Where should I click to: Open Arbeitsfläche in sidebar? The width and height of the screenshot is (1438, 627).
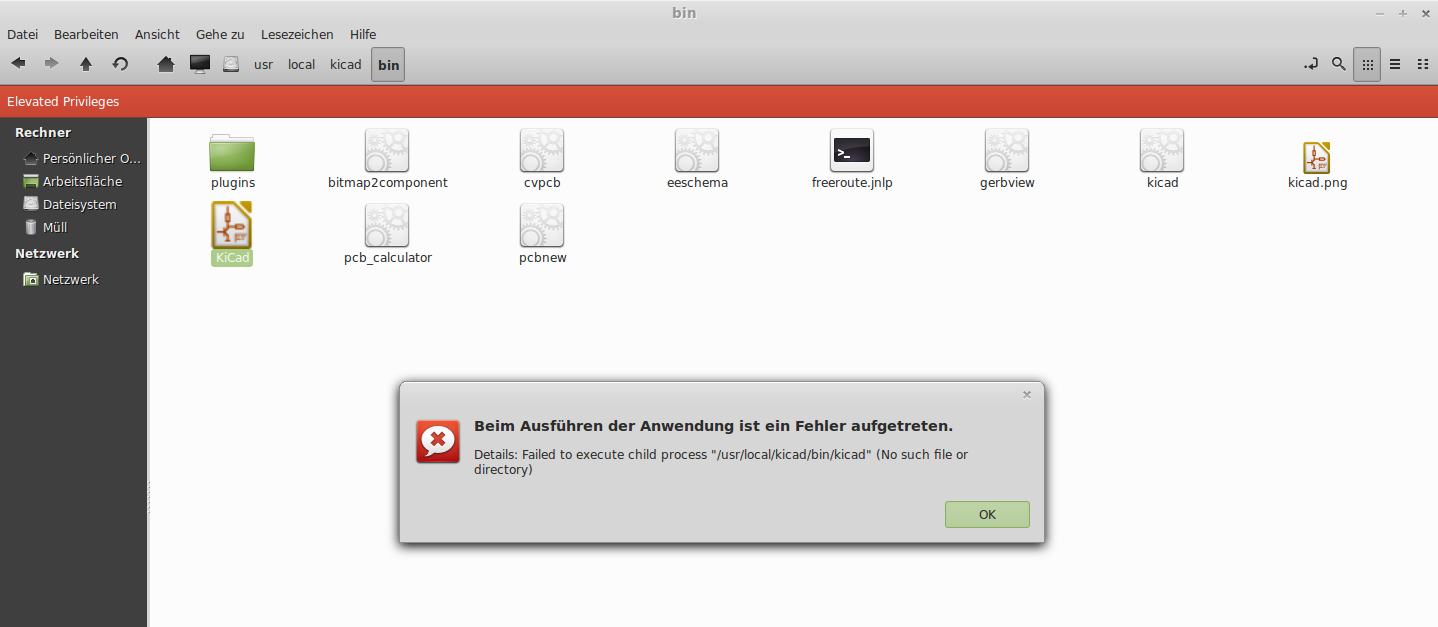pyautogui.click(x=73, y=181)
